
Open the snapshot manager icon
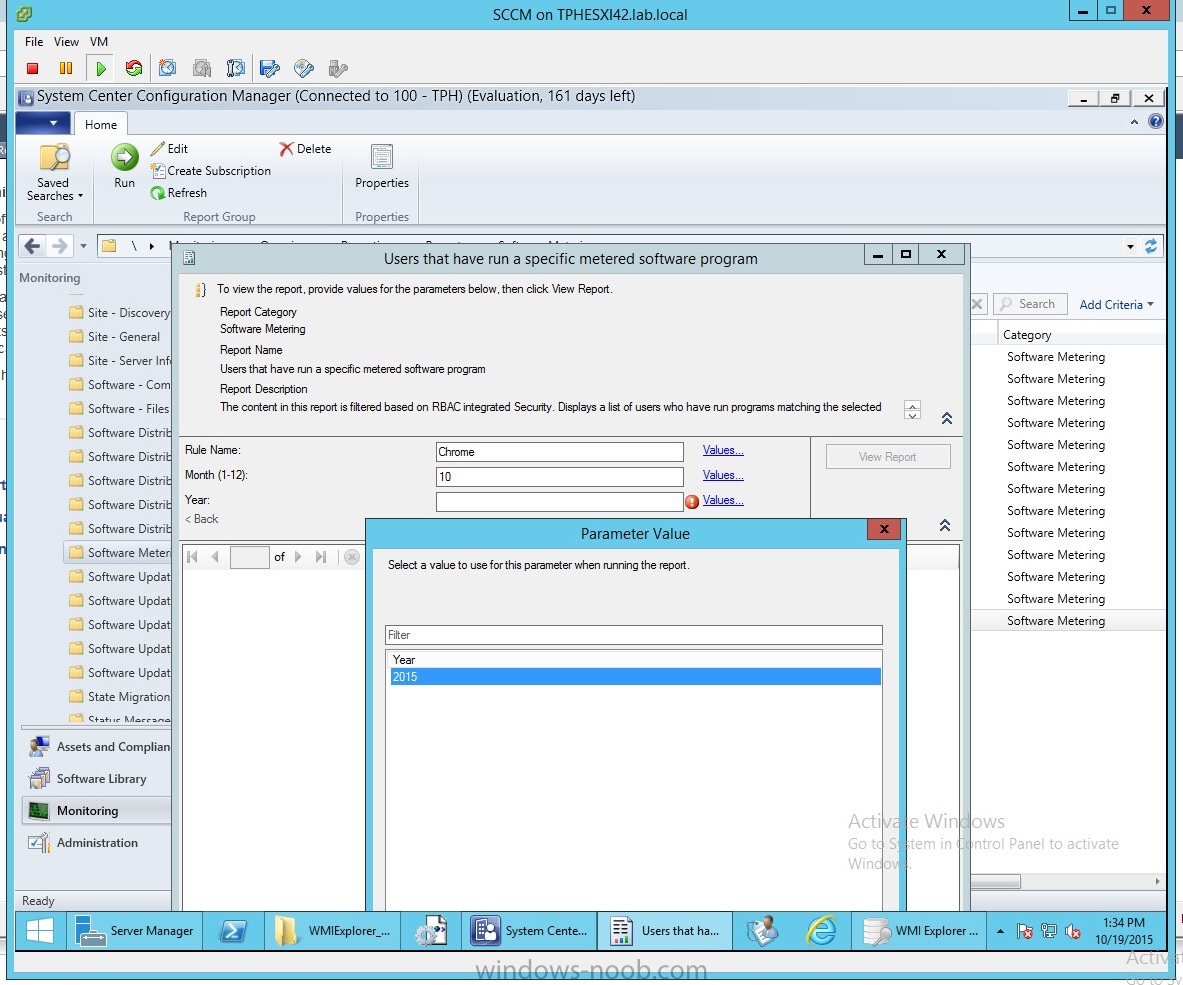pyautogui.click(x=235, y=69)
